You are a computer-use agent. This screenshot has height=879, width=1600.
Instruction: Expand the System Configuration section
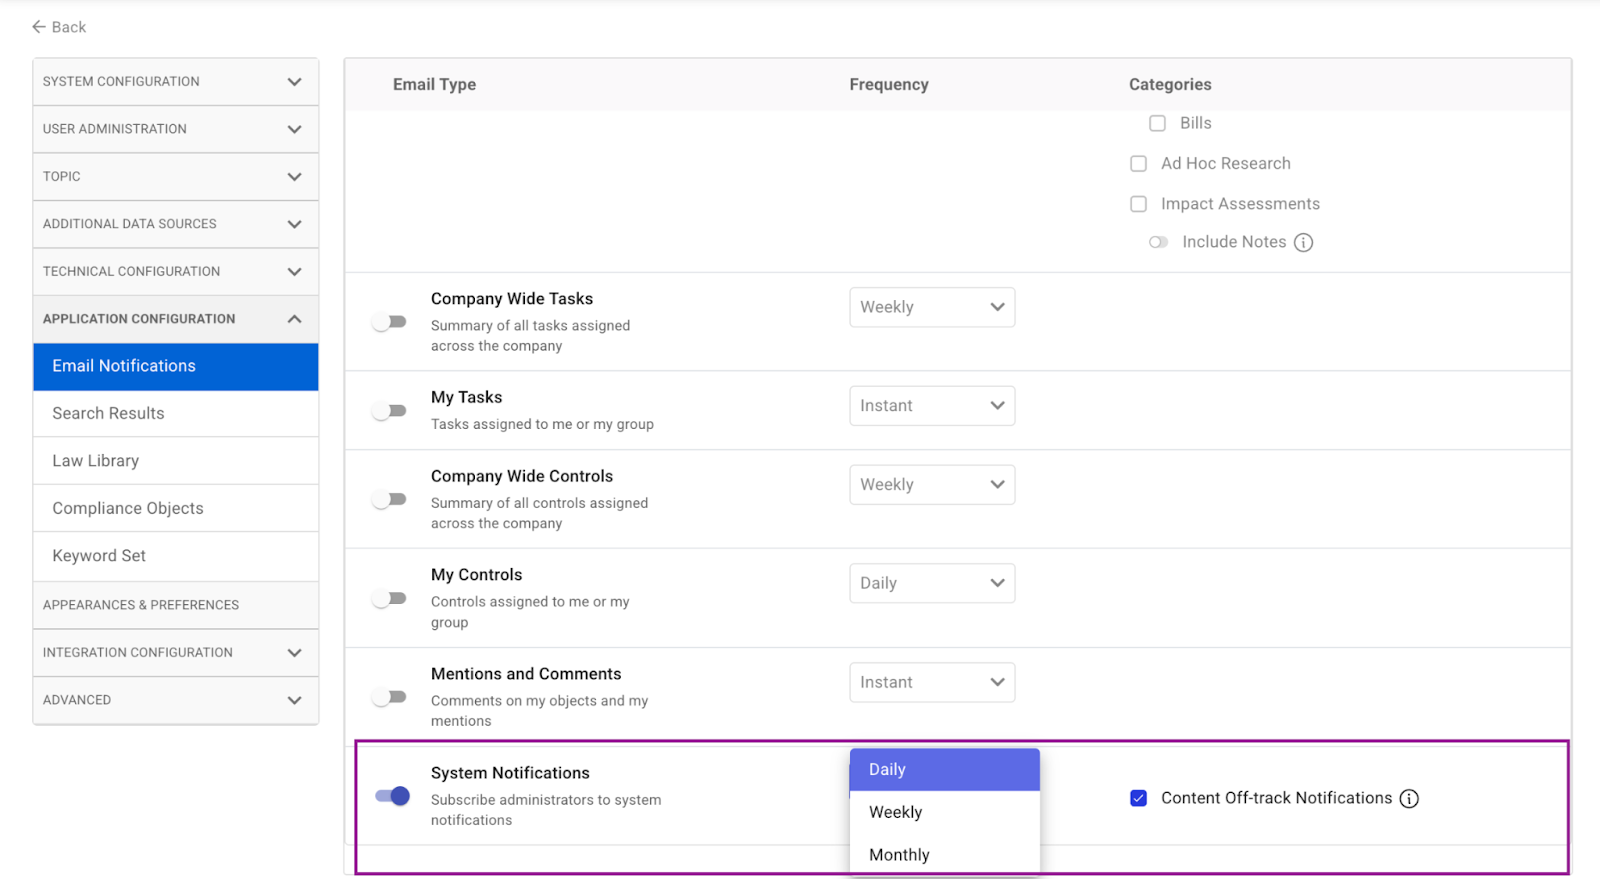click(x=176, y=82)
